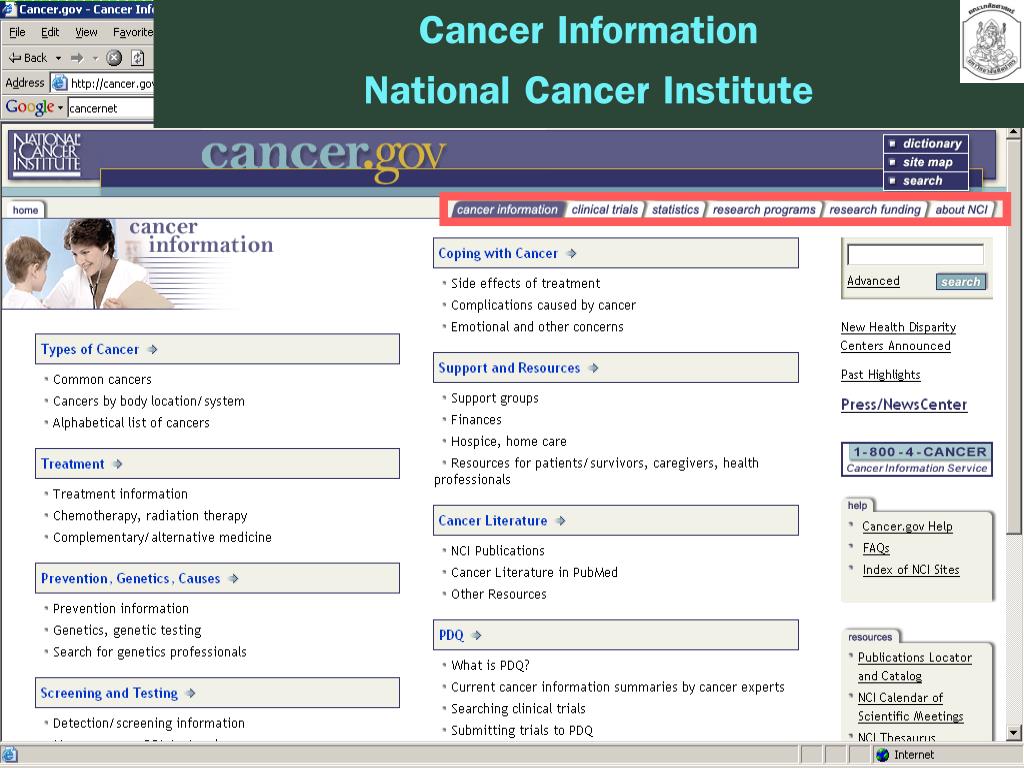Viewport: 1024px width, 768px height.
Task: Open the Edit menu
Action: click(50, 32)
